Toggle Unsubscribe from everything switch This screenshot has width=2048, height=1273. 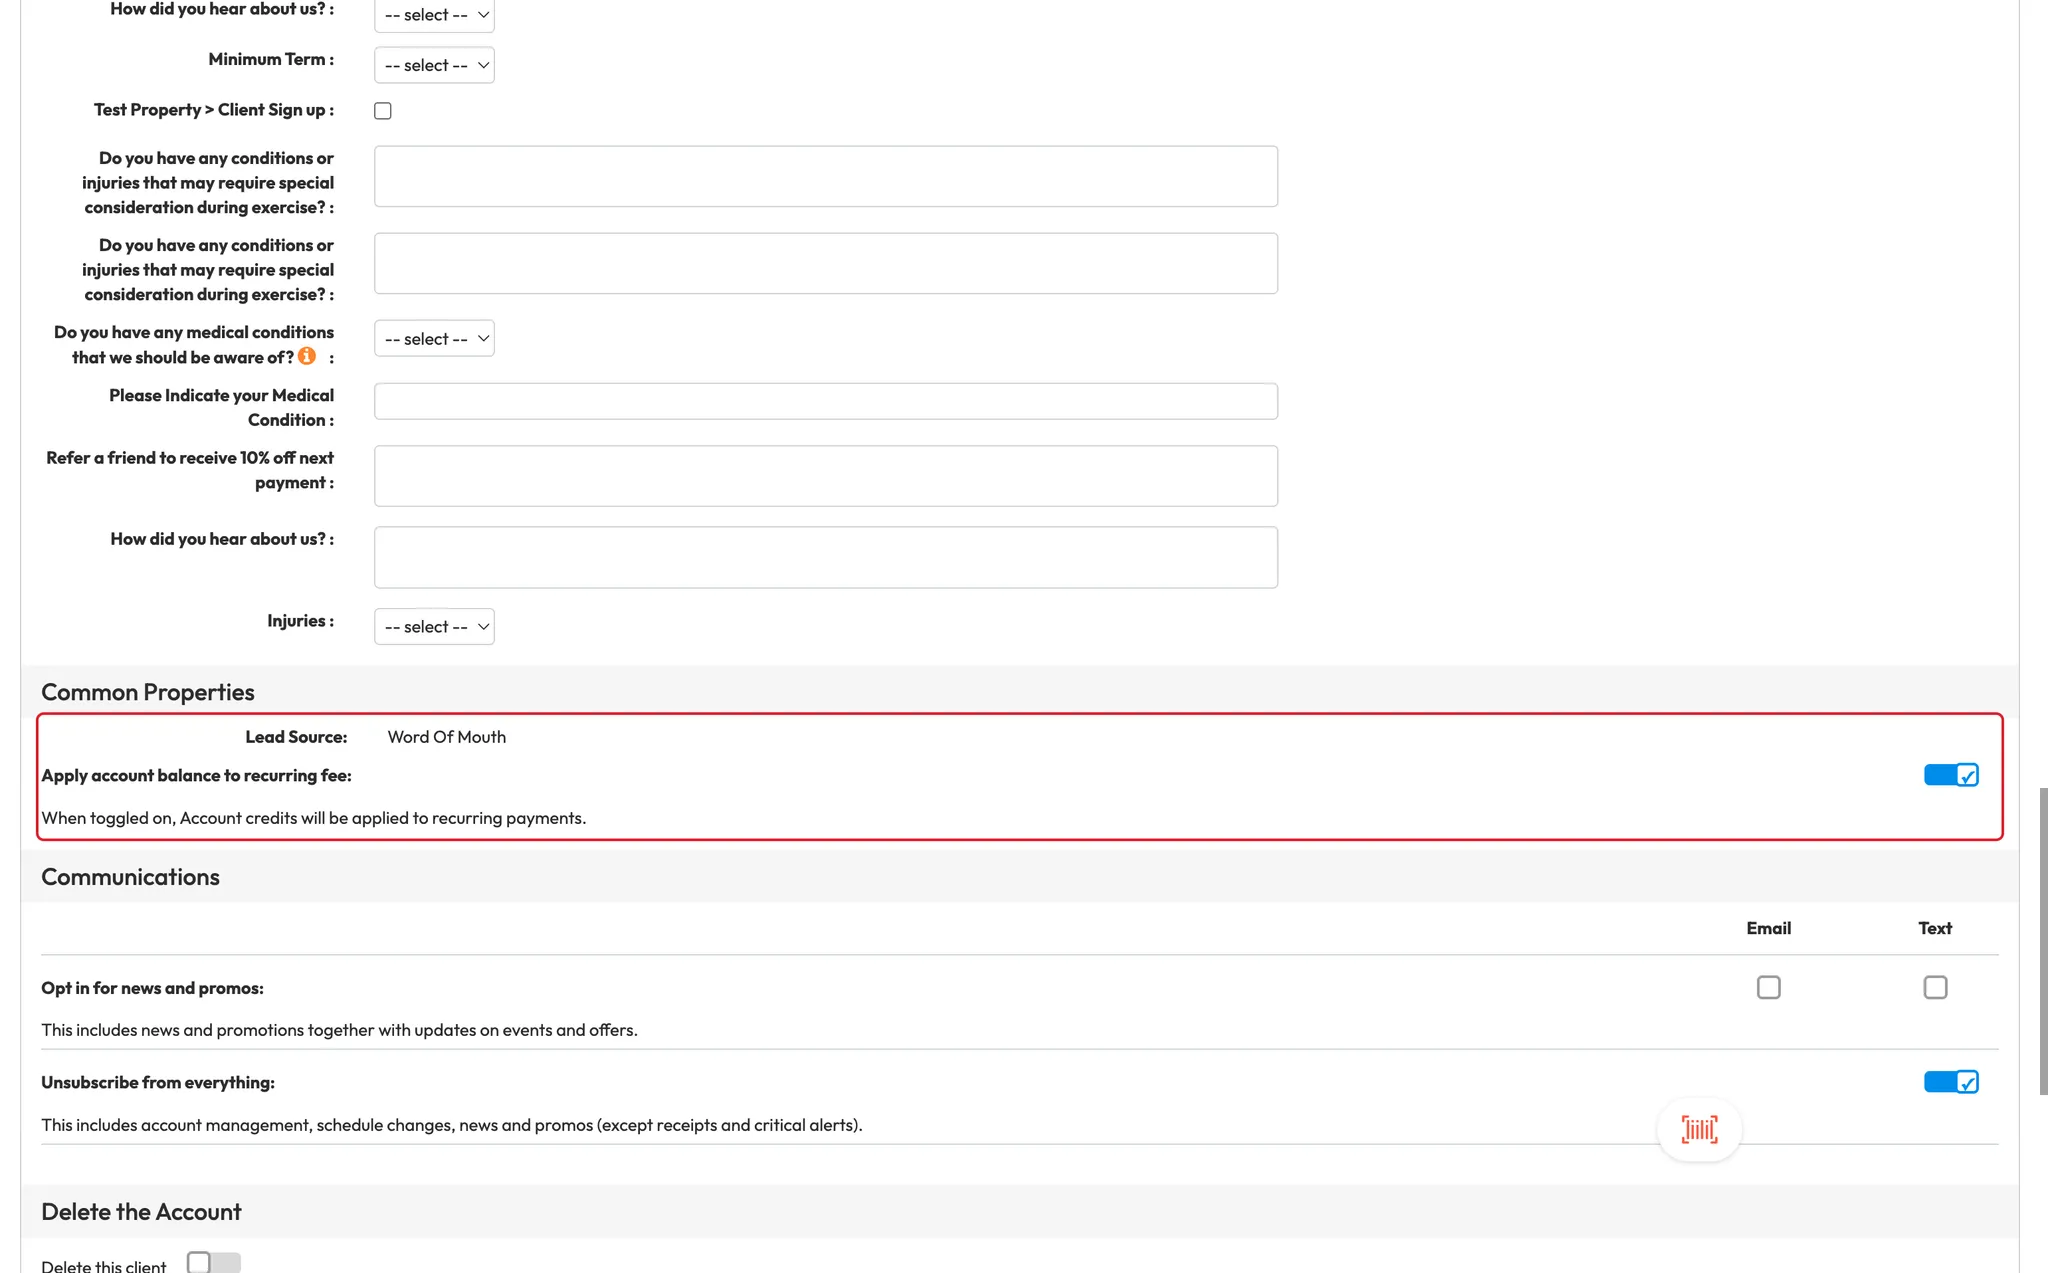click(x=1950, y=1082)
